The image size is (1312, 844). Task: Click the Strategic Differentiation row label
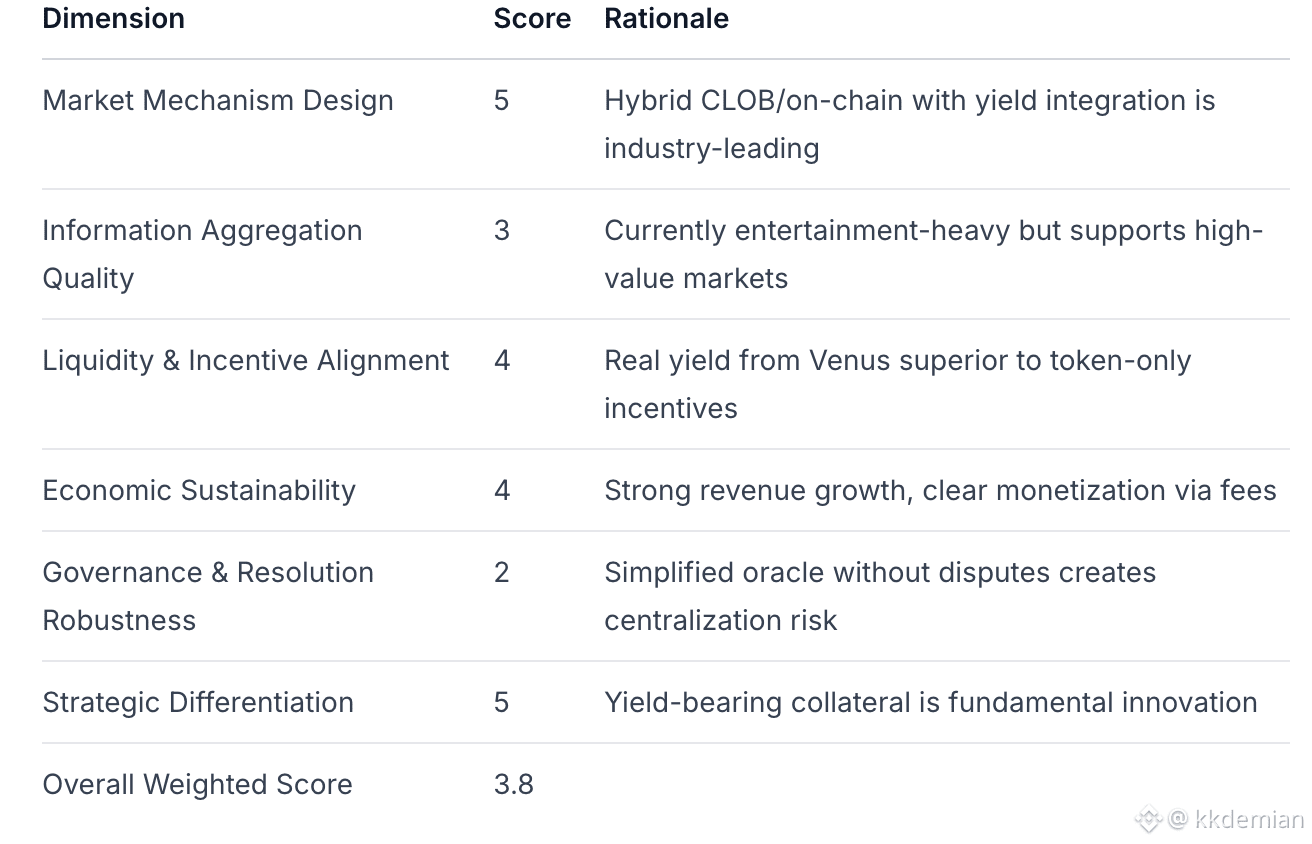(x=197, y=702)
